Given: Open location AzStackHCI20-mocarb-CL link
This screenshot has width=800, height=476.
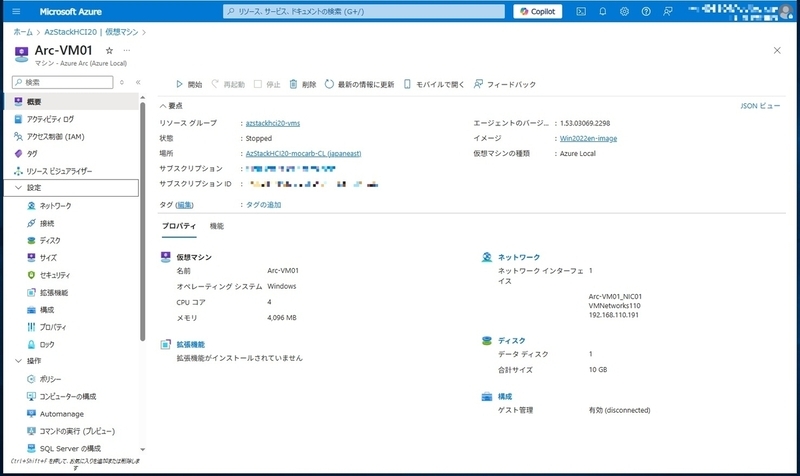Looking at the screenshot, I should pyautogui.click(x=304, y=153).
